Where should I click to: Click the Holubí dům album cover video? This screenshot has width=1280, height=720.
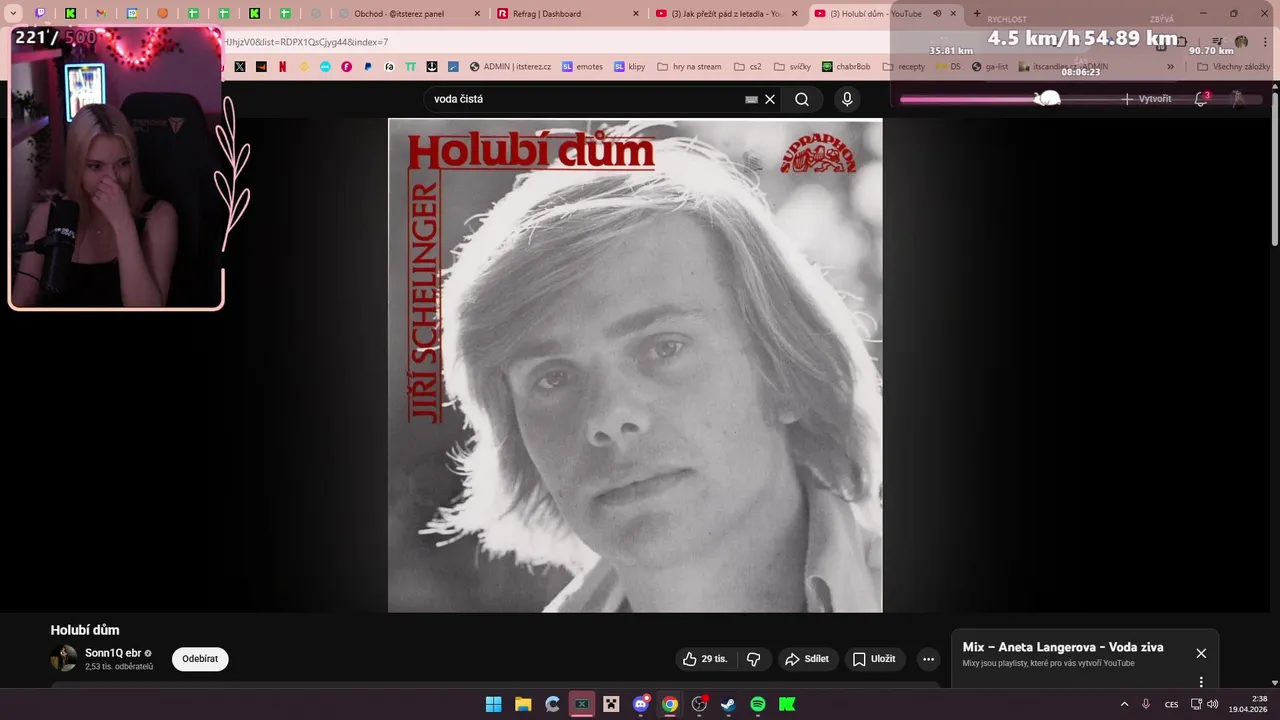pos(635,365)
